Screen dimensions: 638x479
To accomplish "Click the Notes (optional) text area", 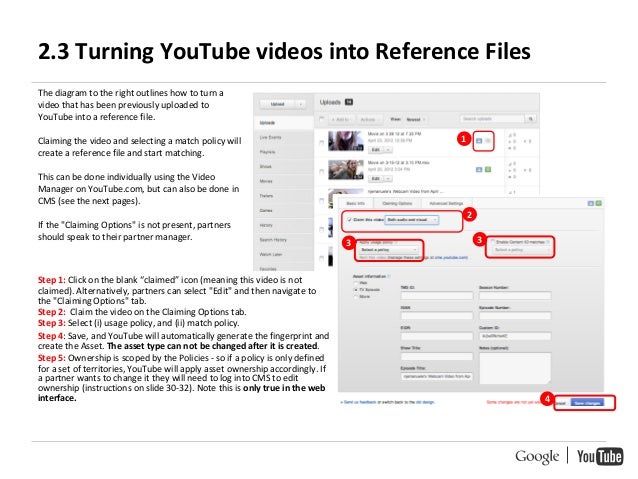I will point(515,368).
